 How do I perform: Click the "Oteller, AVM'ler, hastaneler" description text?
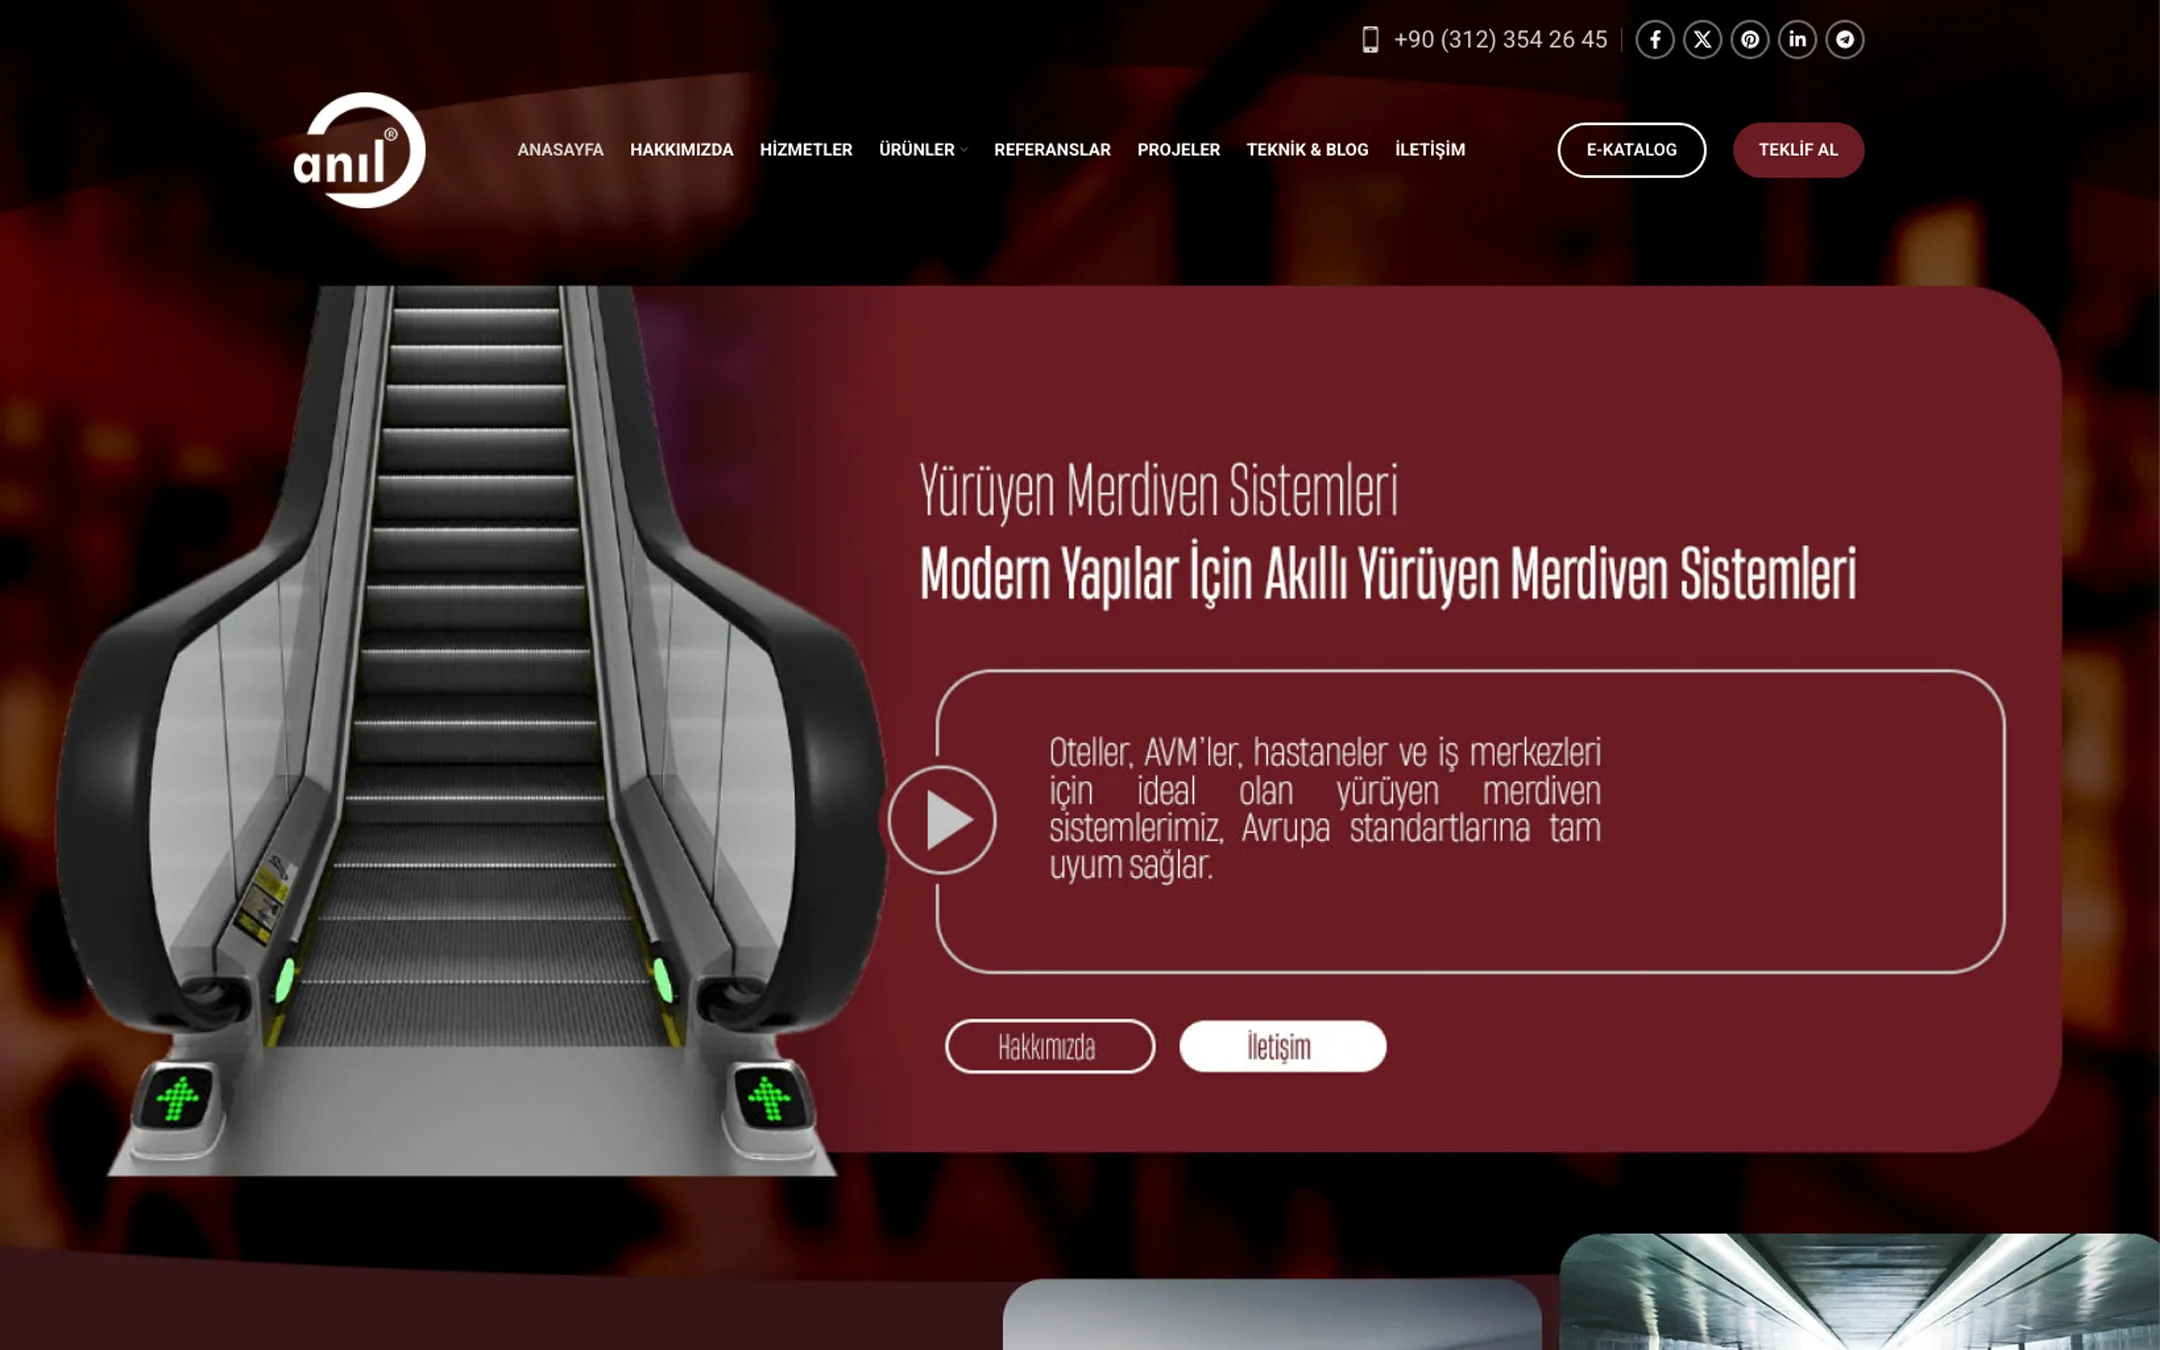coord(1325,808)
